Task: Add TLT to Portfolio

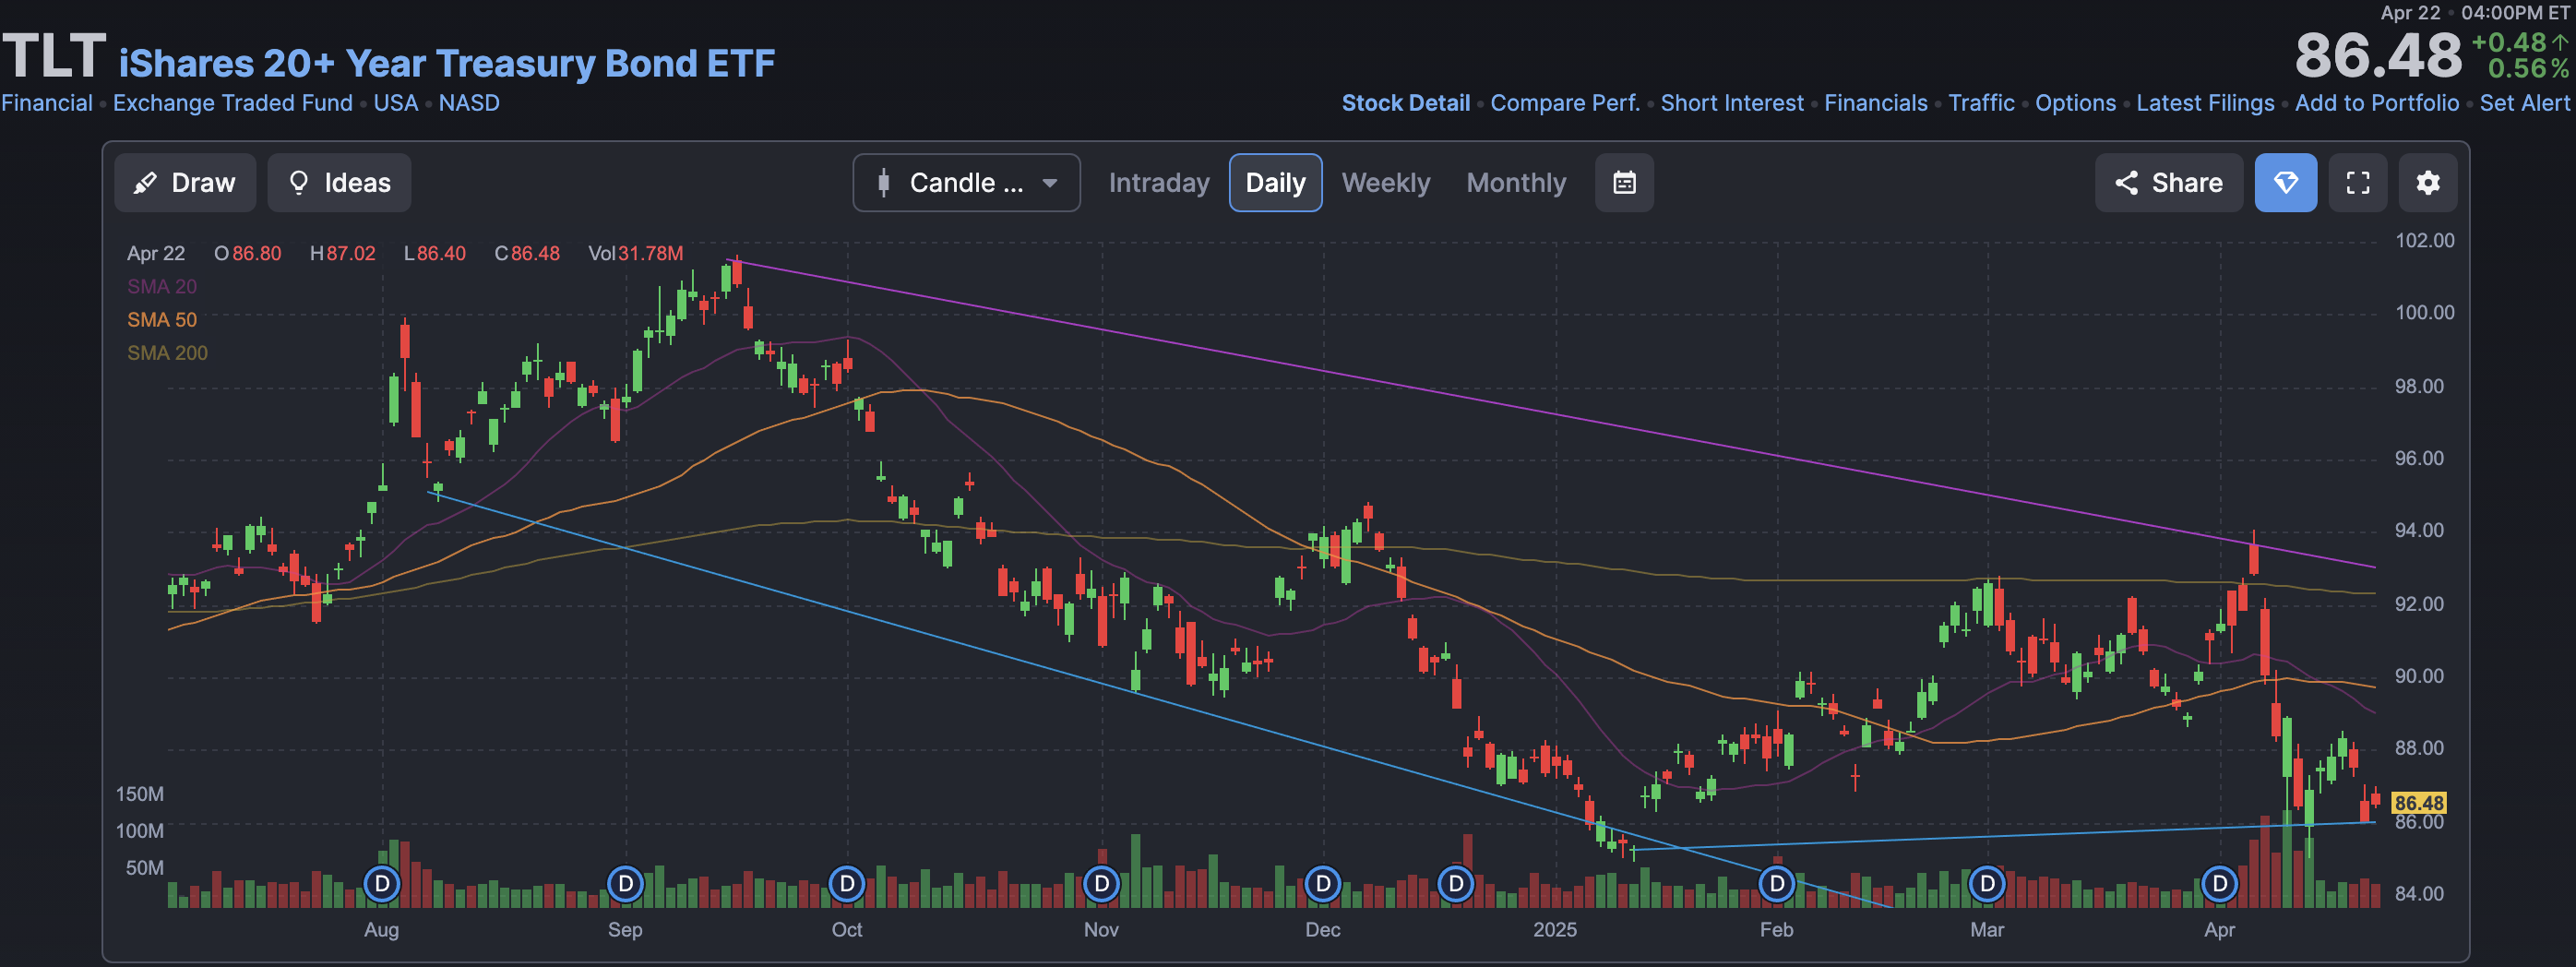Action: click(x=2376, y=103)
